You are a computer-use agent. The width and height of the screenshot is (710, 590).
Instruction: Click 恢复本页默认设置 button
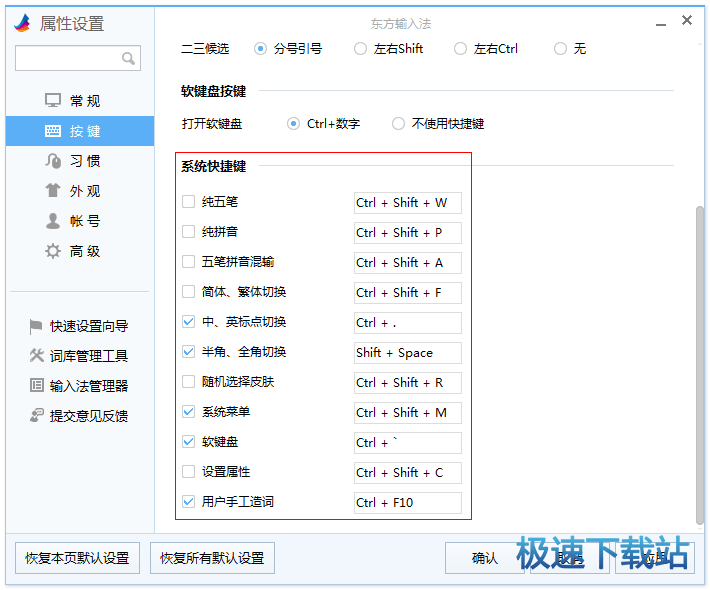[77, 558]
